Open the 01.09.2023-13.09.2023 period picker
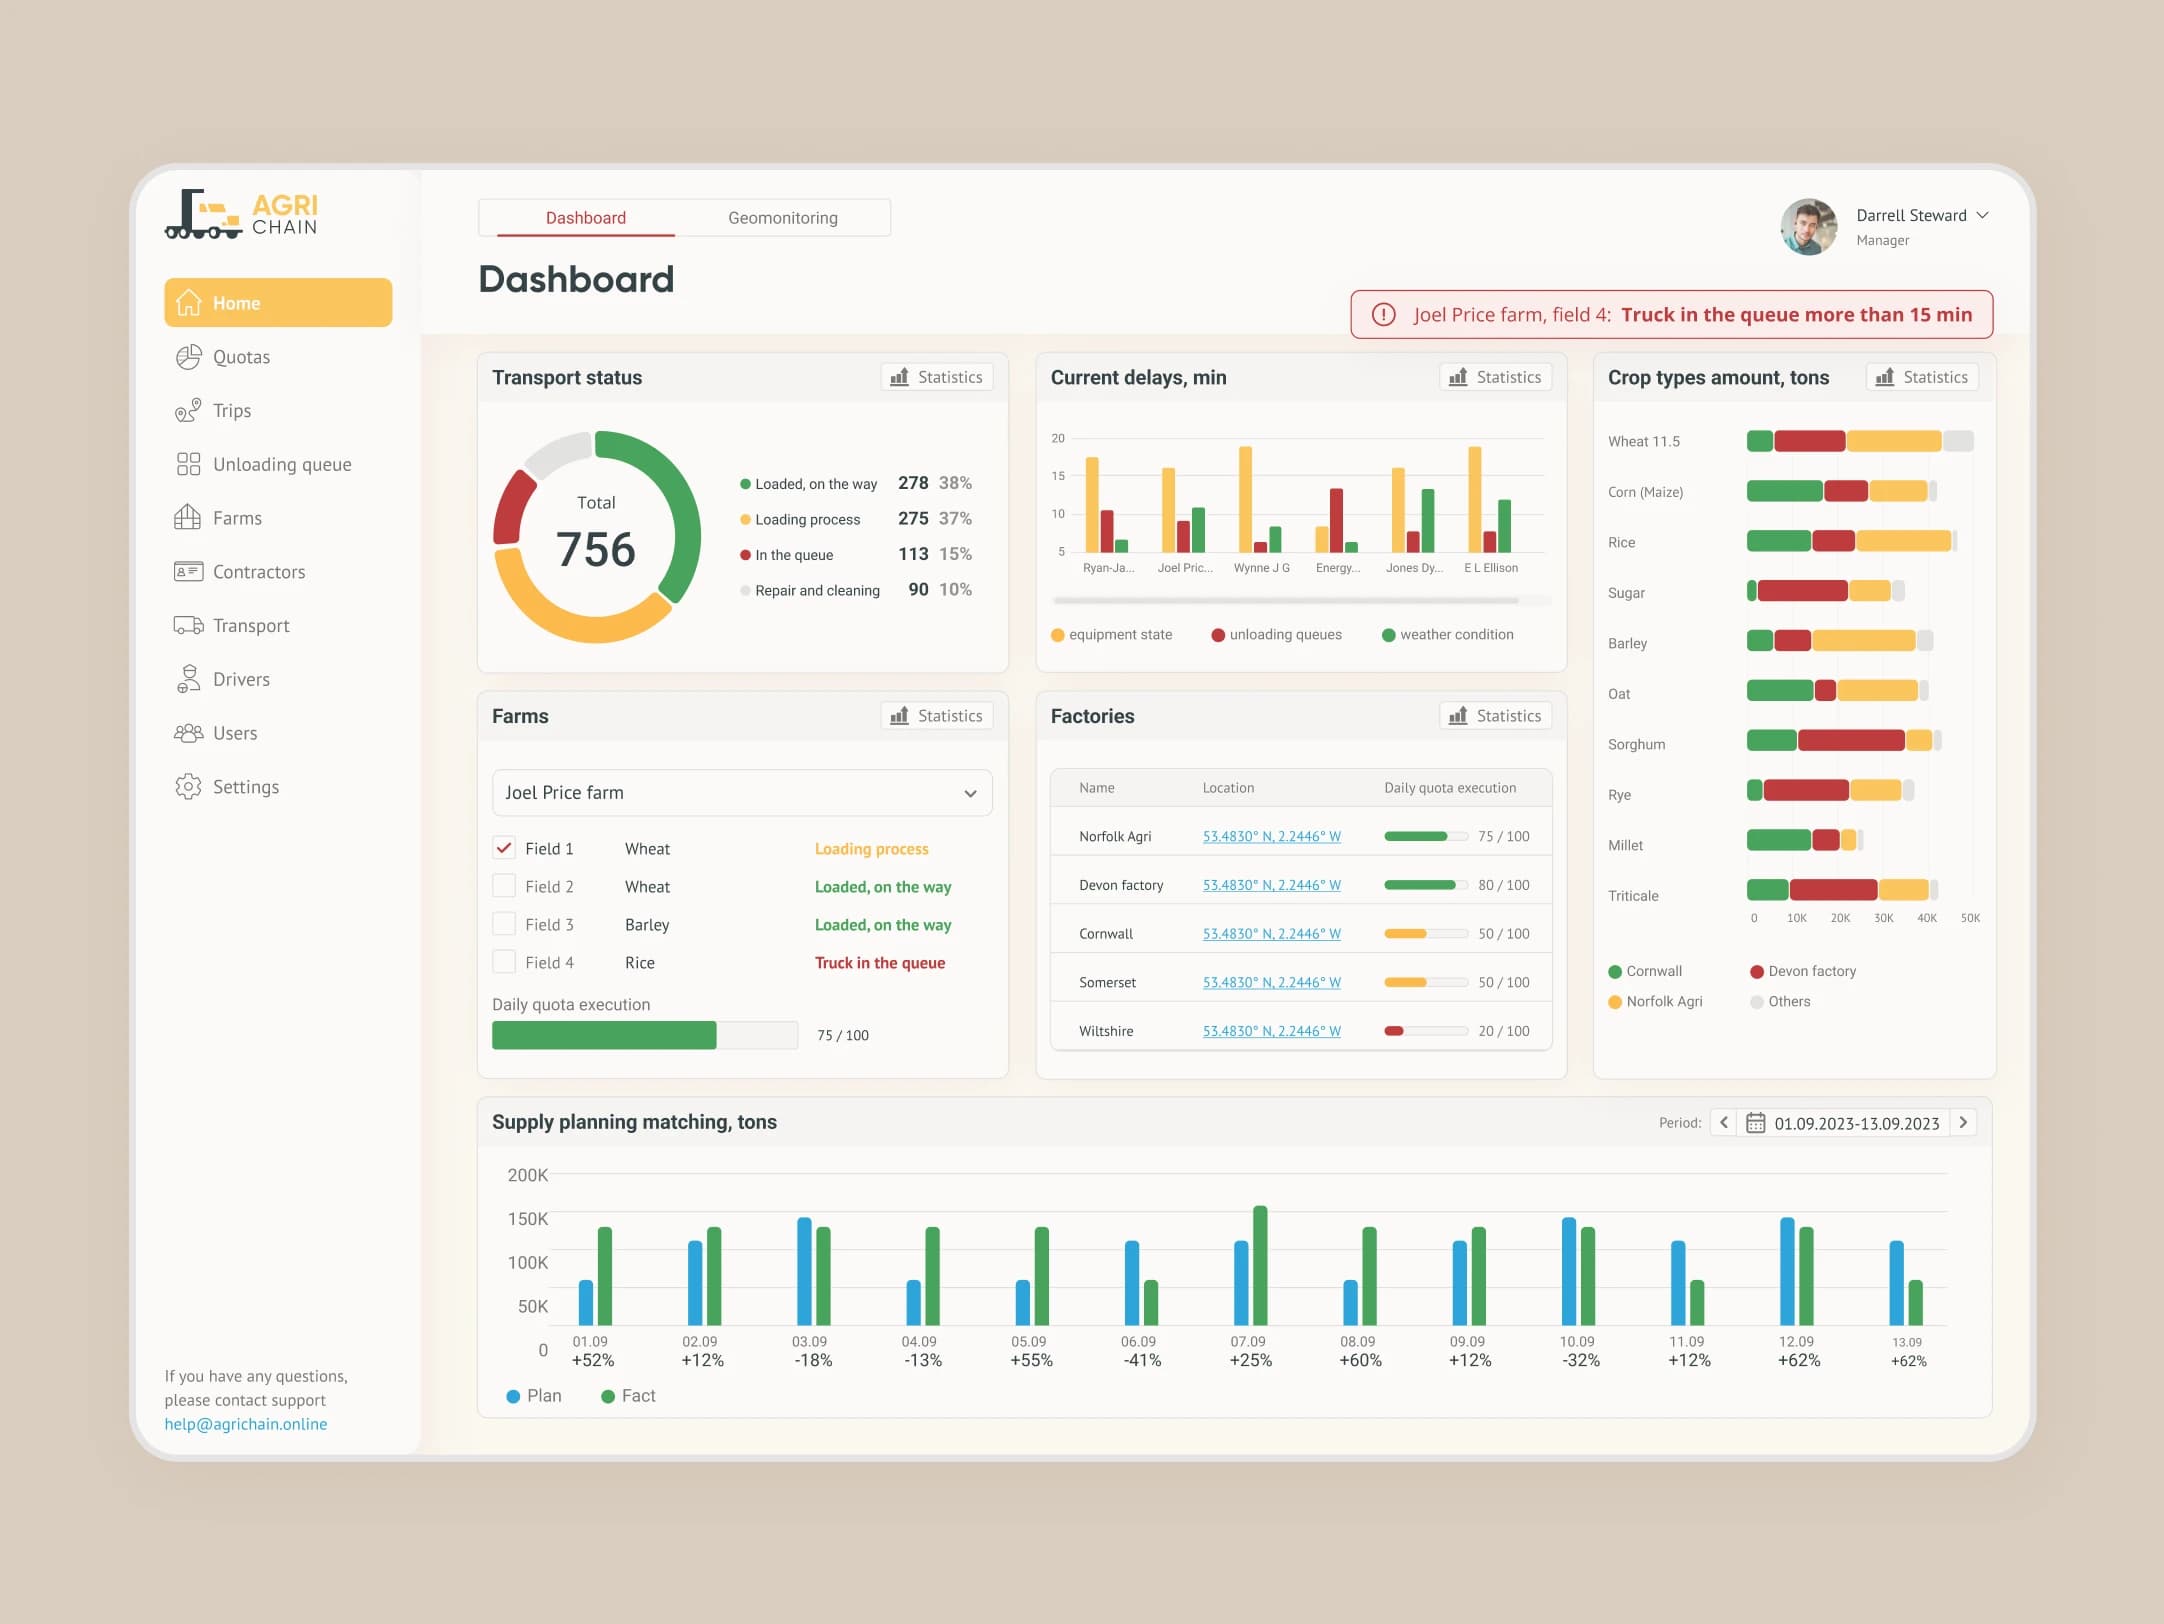The width and height of the screenshot is (2164, 1624). pos(1844,1123)
